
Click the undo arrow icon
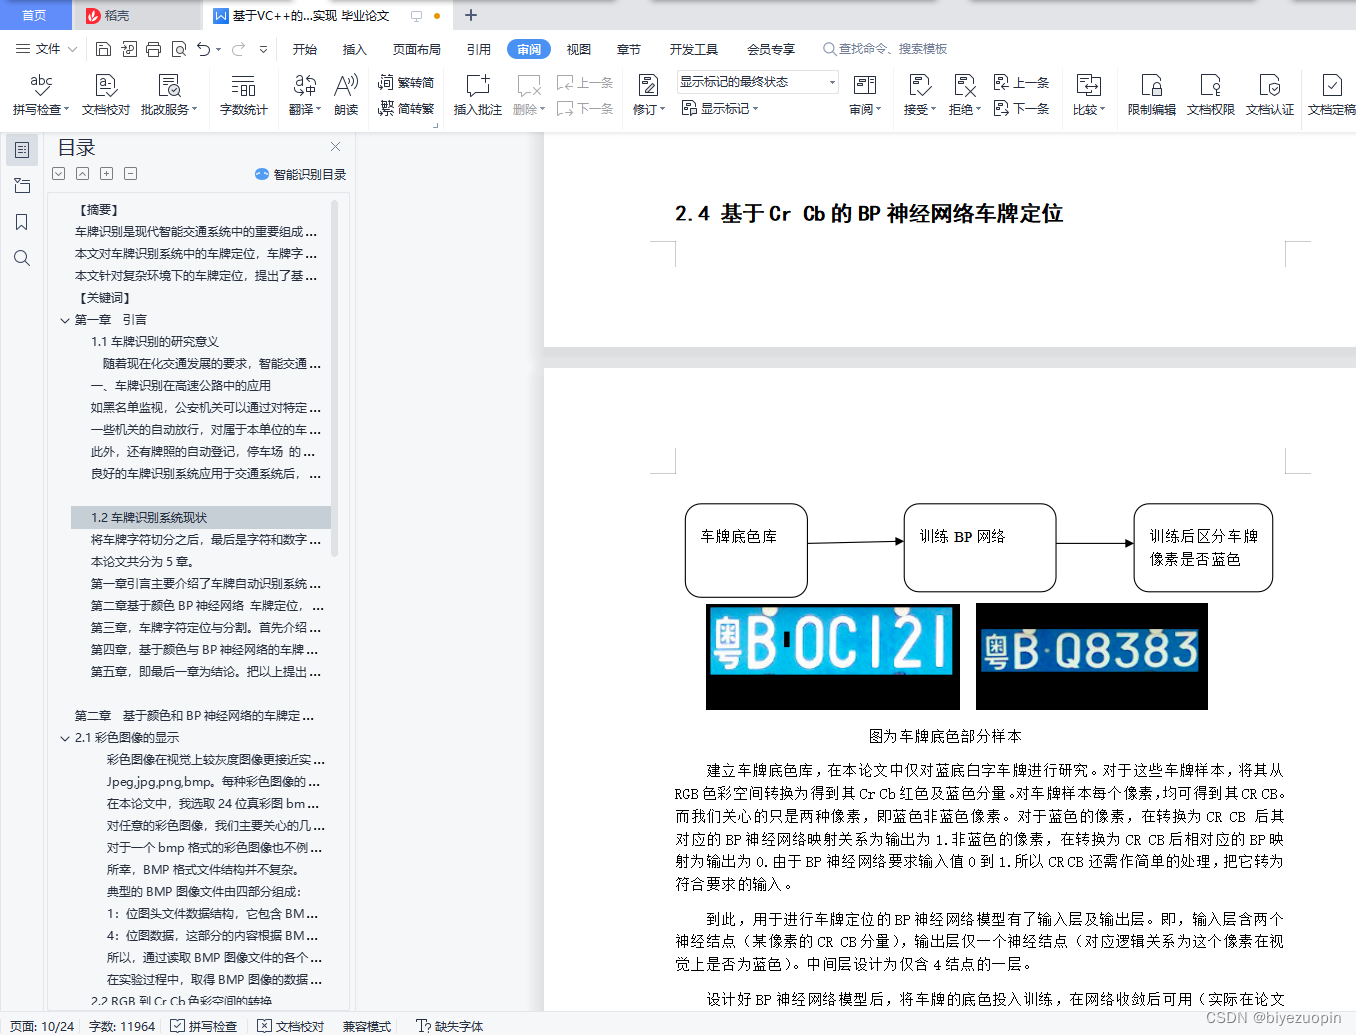pyautogui.click(x=204, y=49)
